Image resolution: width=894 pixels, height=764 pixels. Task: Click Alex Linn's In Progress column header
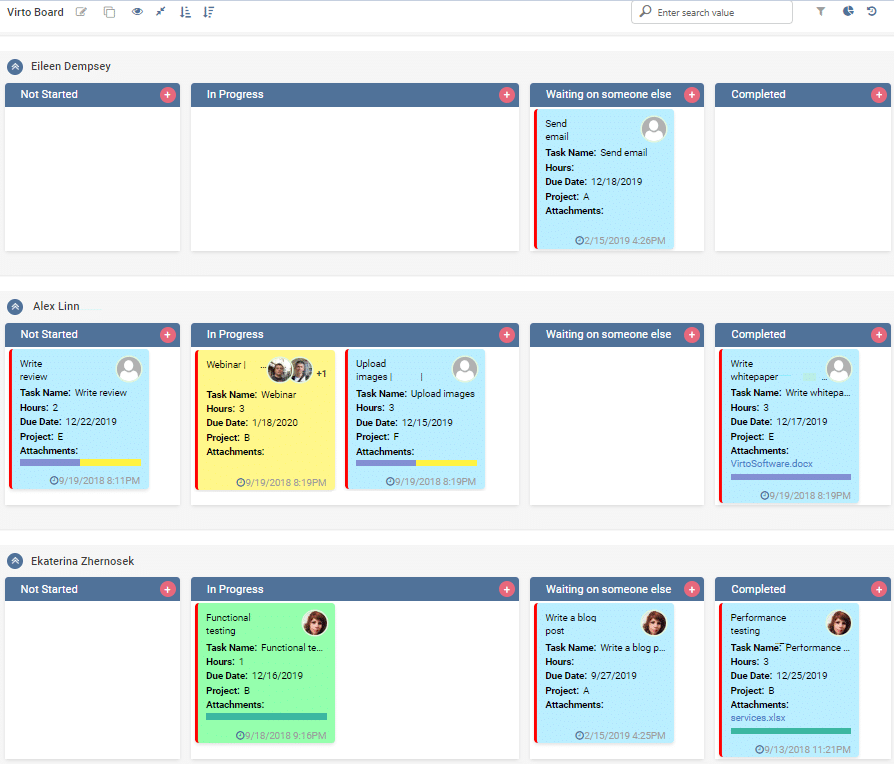point(355,335)
